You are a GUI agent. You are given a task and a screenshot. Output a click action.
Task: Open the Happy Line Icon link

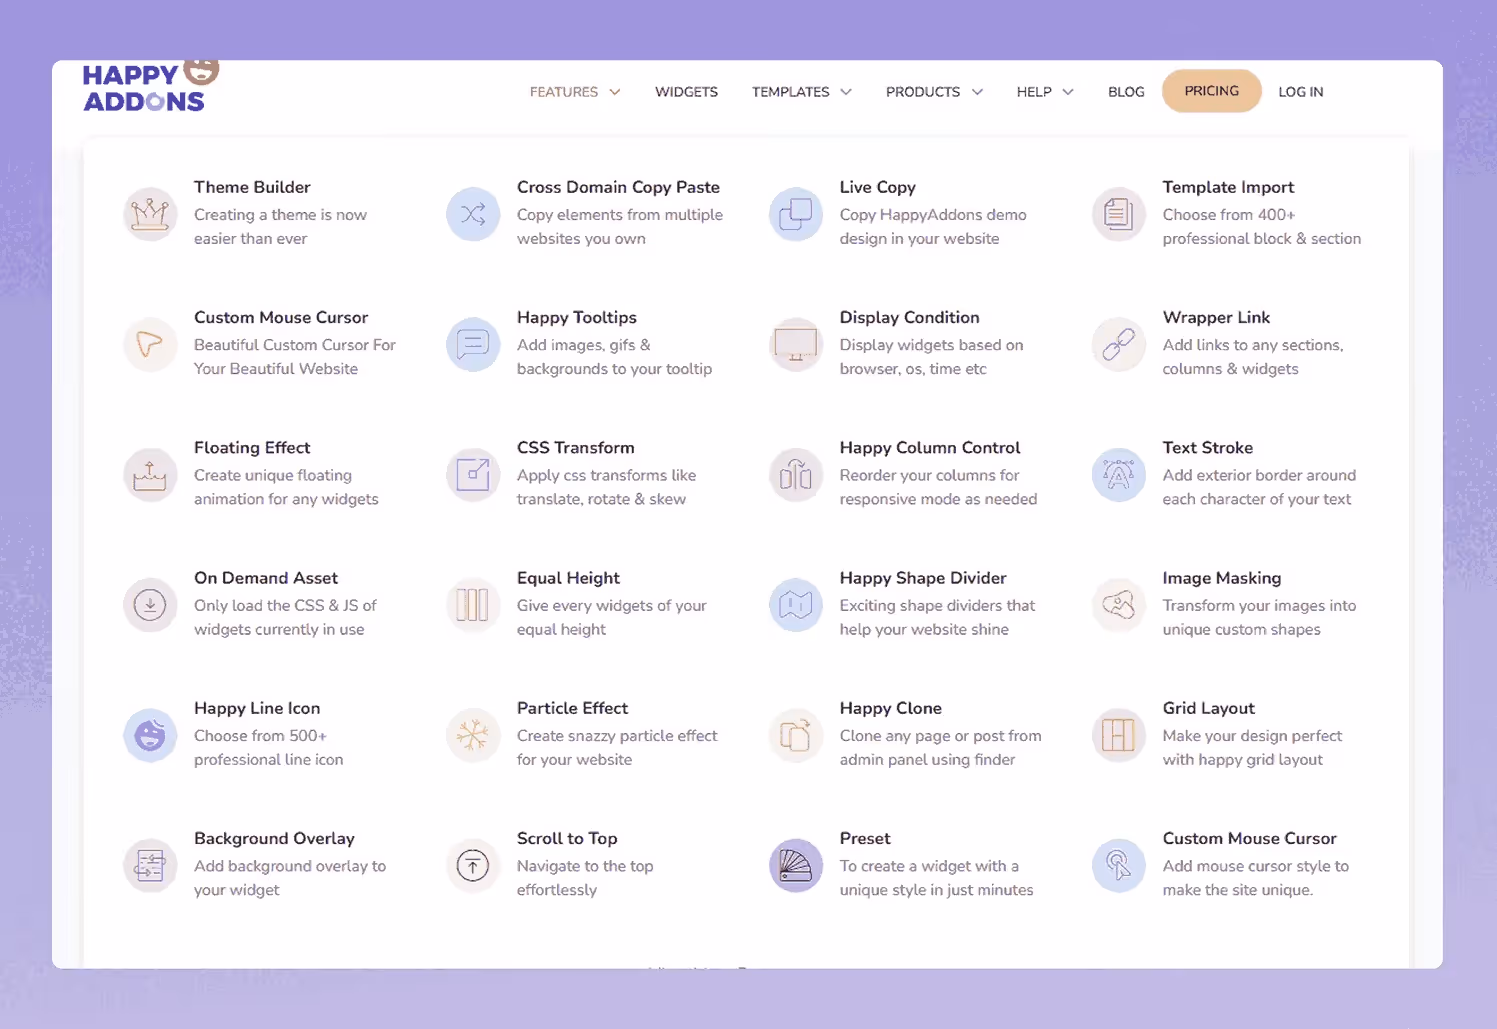[x=257, y=708]
